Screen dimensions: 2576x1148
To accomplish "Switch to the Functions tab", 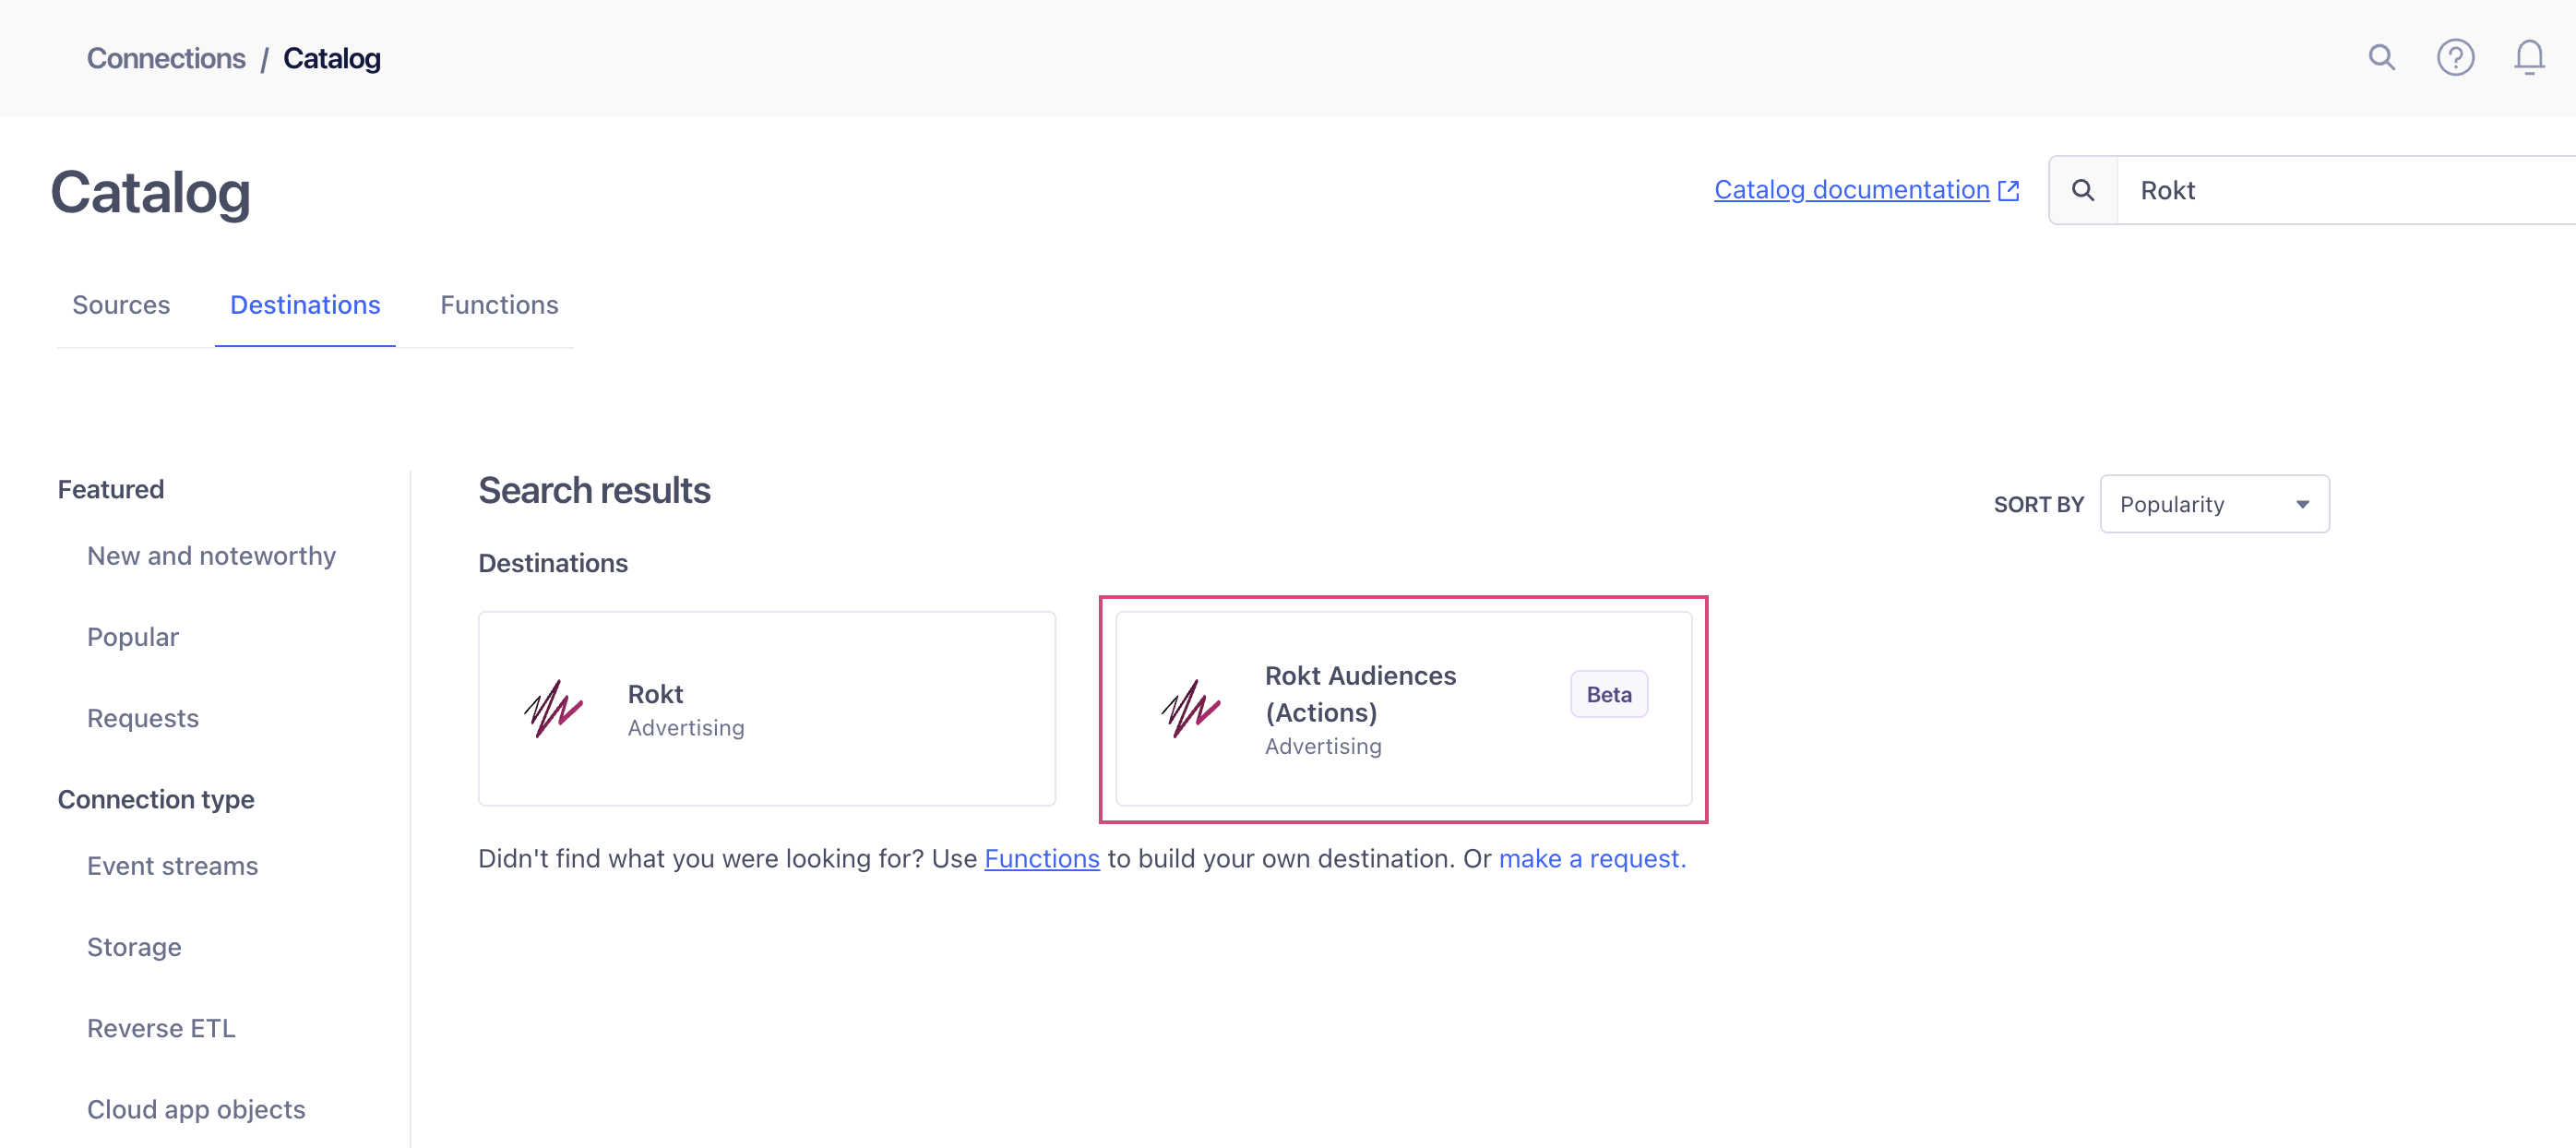I will pyautogui.click(x=499, y=305).
